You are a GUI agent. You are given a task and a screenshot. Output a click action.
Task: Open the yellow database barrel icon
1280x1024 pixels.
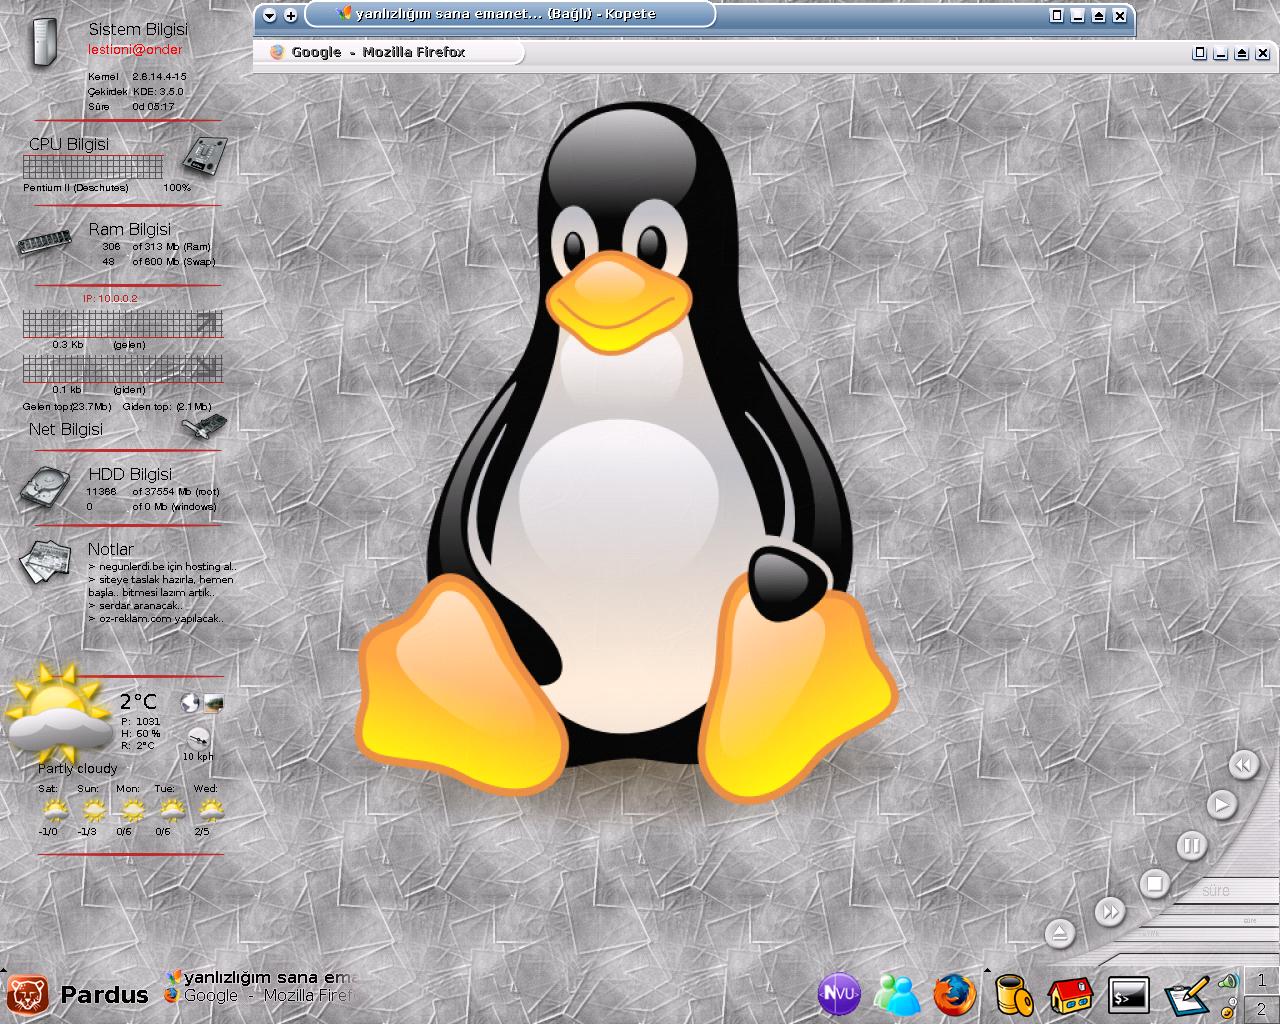coord(1014,994)
